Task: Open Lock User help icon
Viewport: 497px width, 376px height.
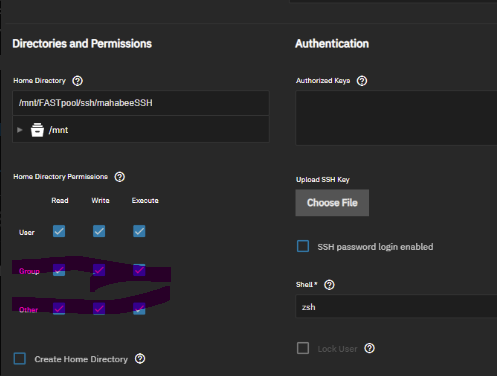Action: coord(369,348)
